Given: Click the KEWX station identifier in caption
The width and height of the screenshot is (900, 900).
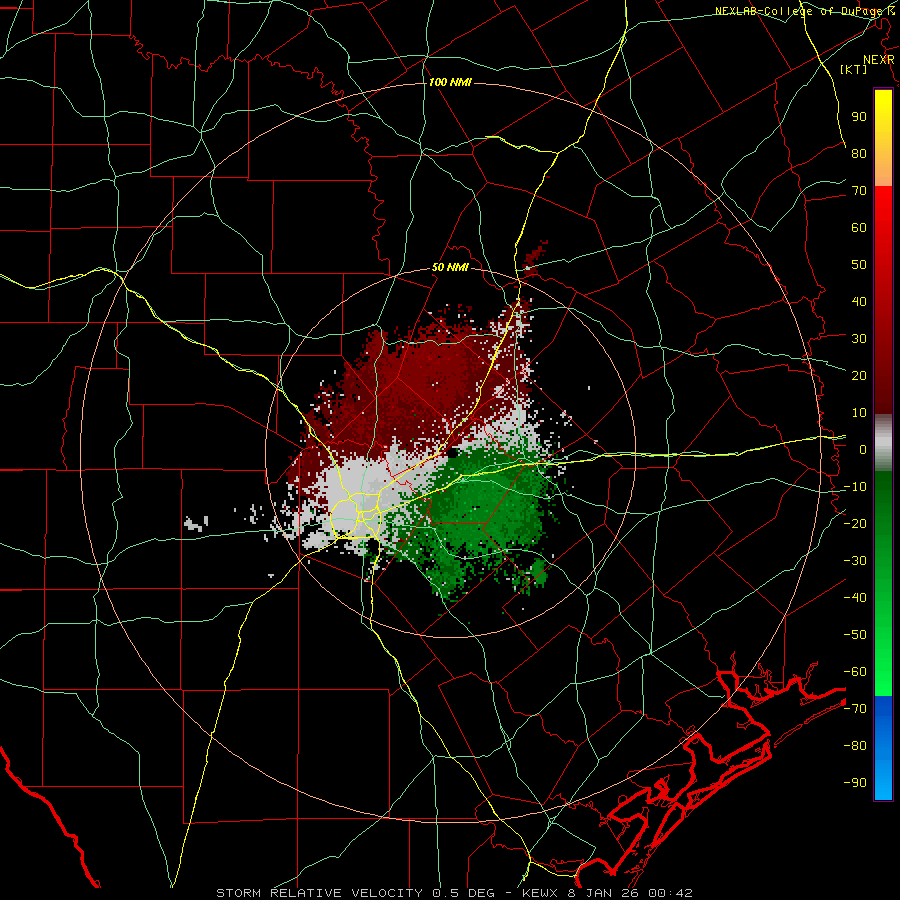Looking at the screenshot, I should click(x=541, y=893).
